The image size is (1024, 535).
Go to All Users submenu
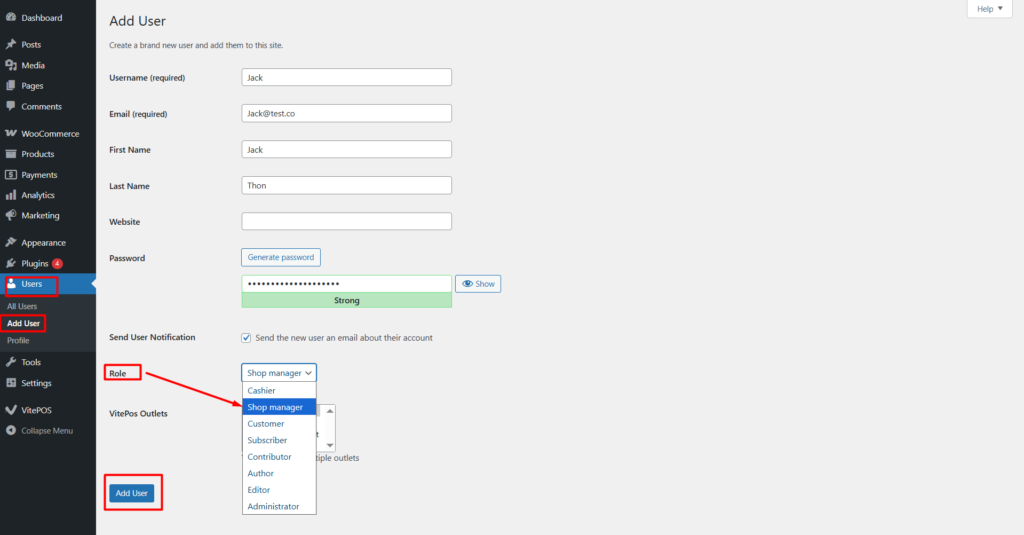(22, 306)
